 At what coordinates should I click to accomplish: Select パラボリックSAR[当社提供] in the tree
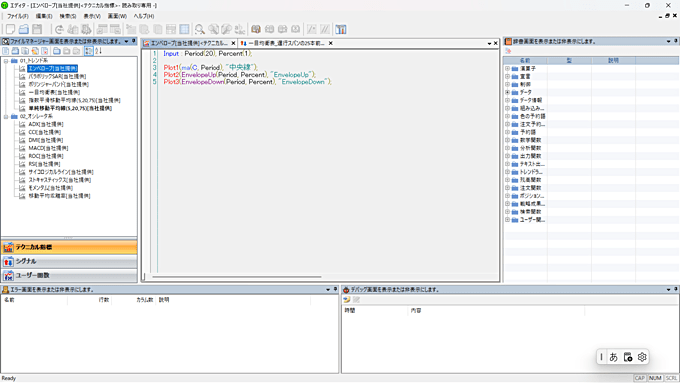pyautogui.click(x=57, y=76)
